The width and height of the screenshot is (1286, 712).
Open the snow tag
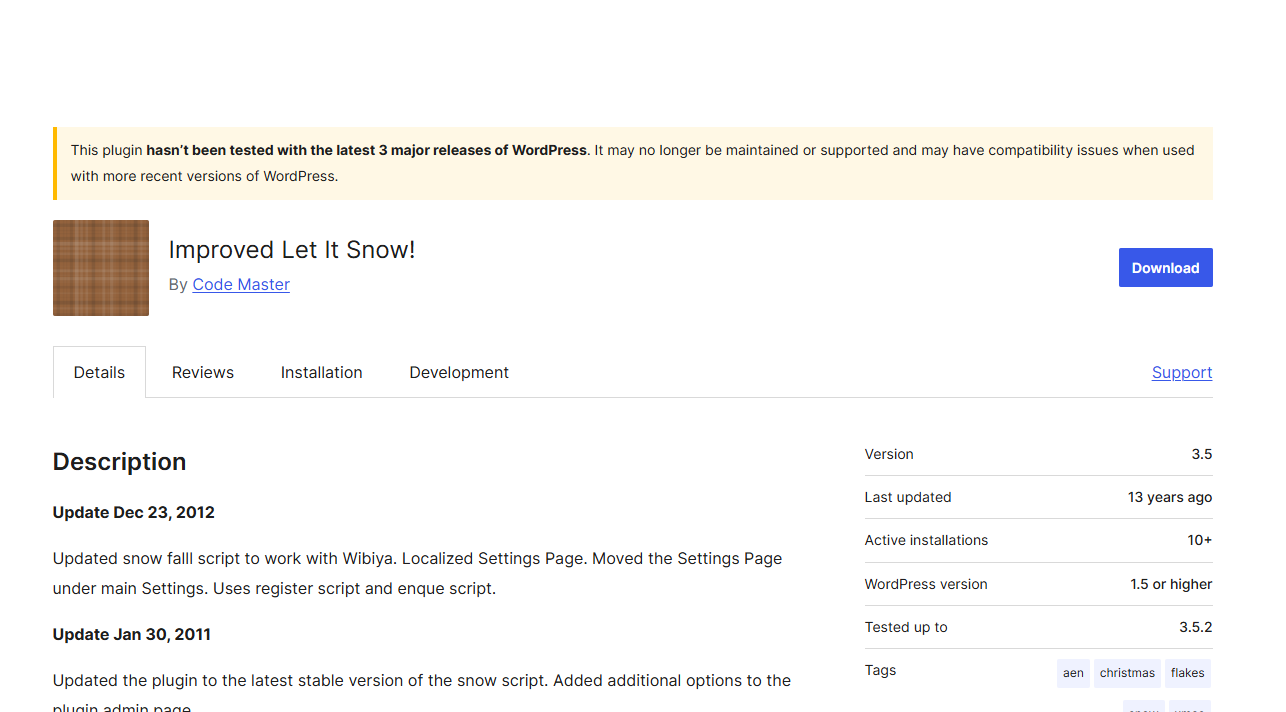point(1143,709)
